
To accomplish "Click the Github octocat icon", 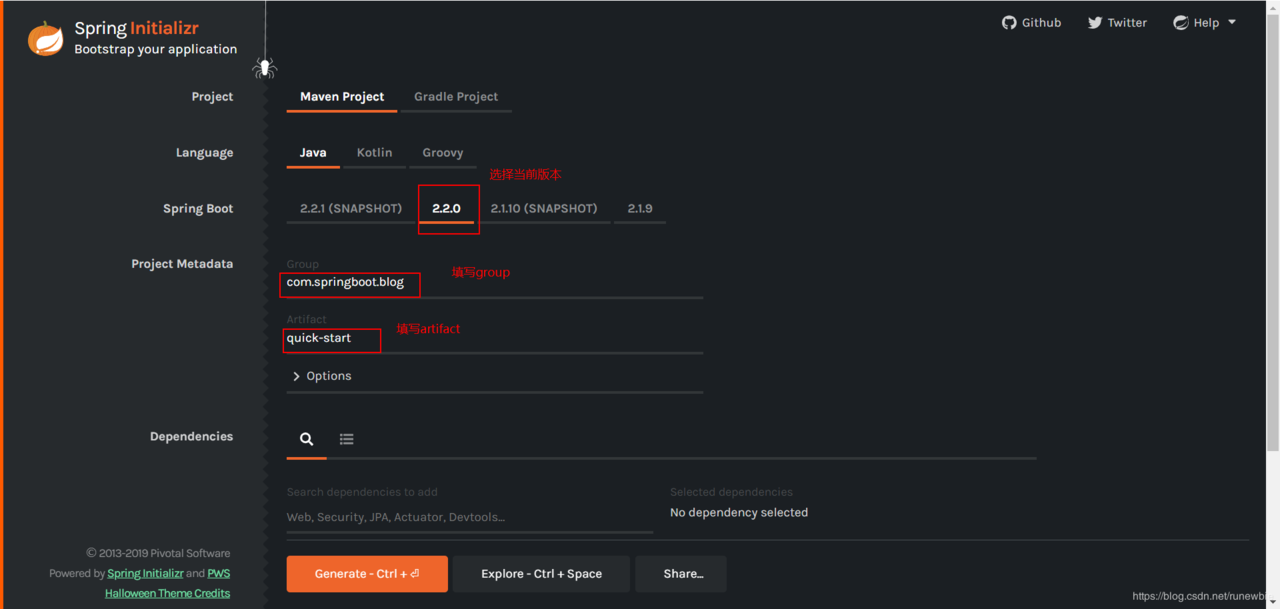I will click(1009, 22).
